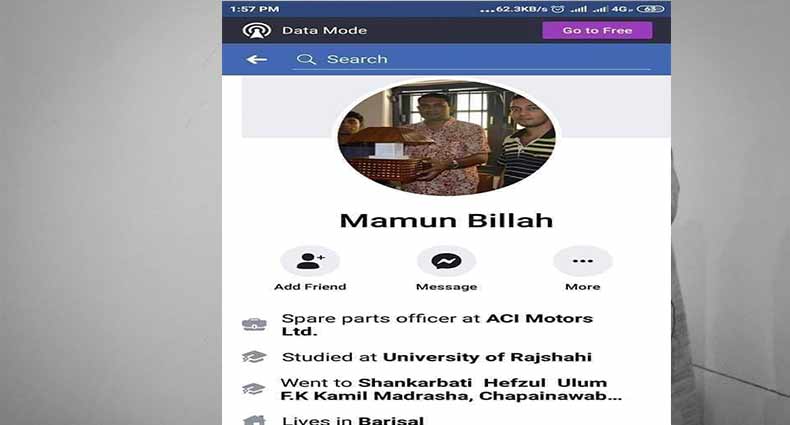Click the briefcase work icon
Viewport: 790px width, 425px height.
[x=254, y=324]
